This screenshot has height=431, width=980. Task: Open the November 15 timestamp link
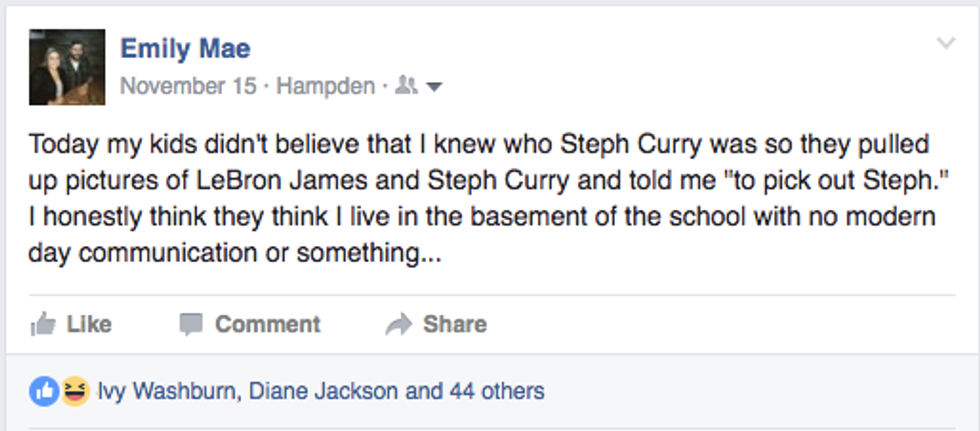188,86
